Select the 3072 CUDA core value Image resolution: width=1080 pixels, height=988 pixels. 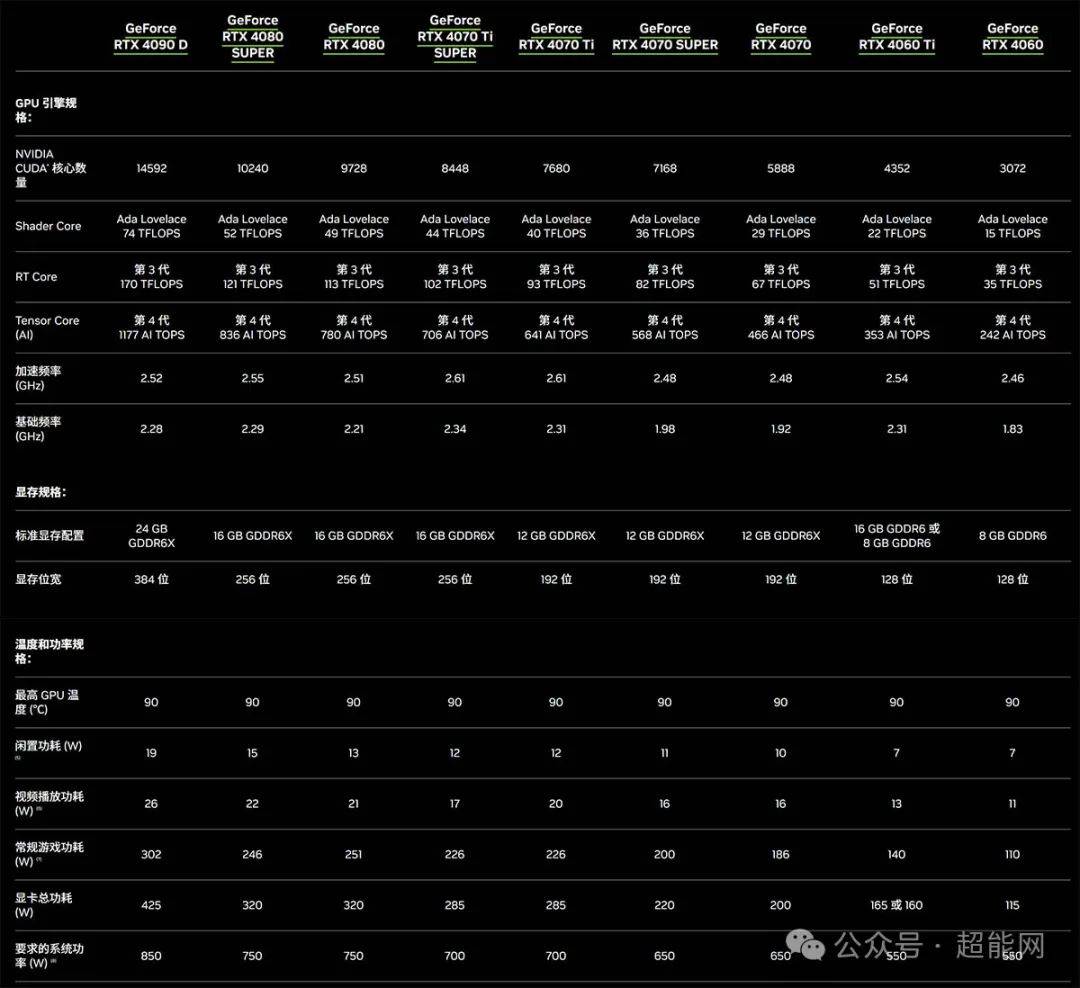click(x=1012, y=168)
